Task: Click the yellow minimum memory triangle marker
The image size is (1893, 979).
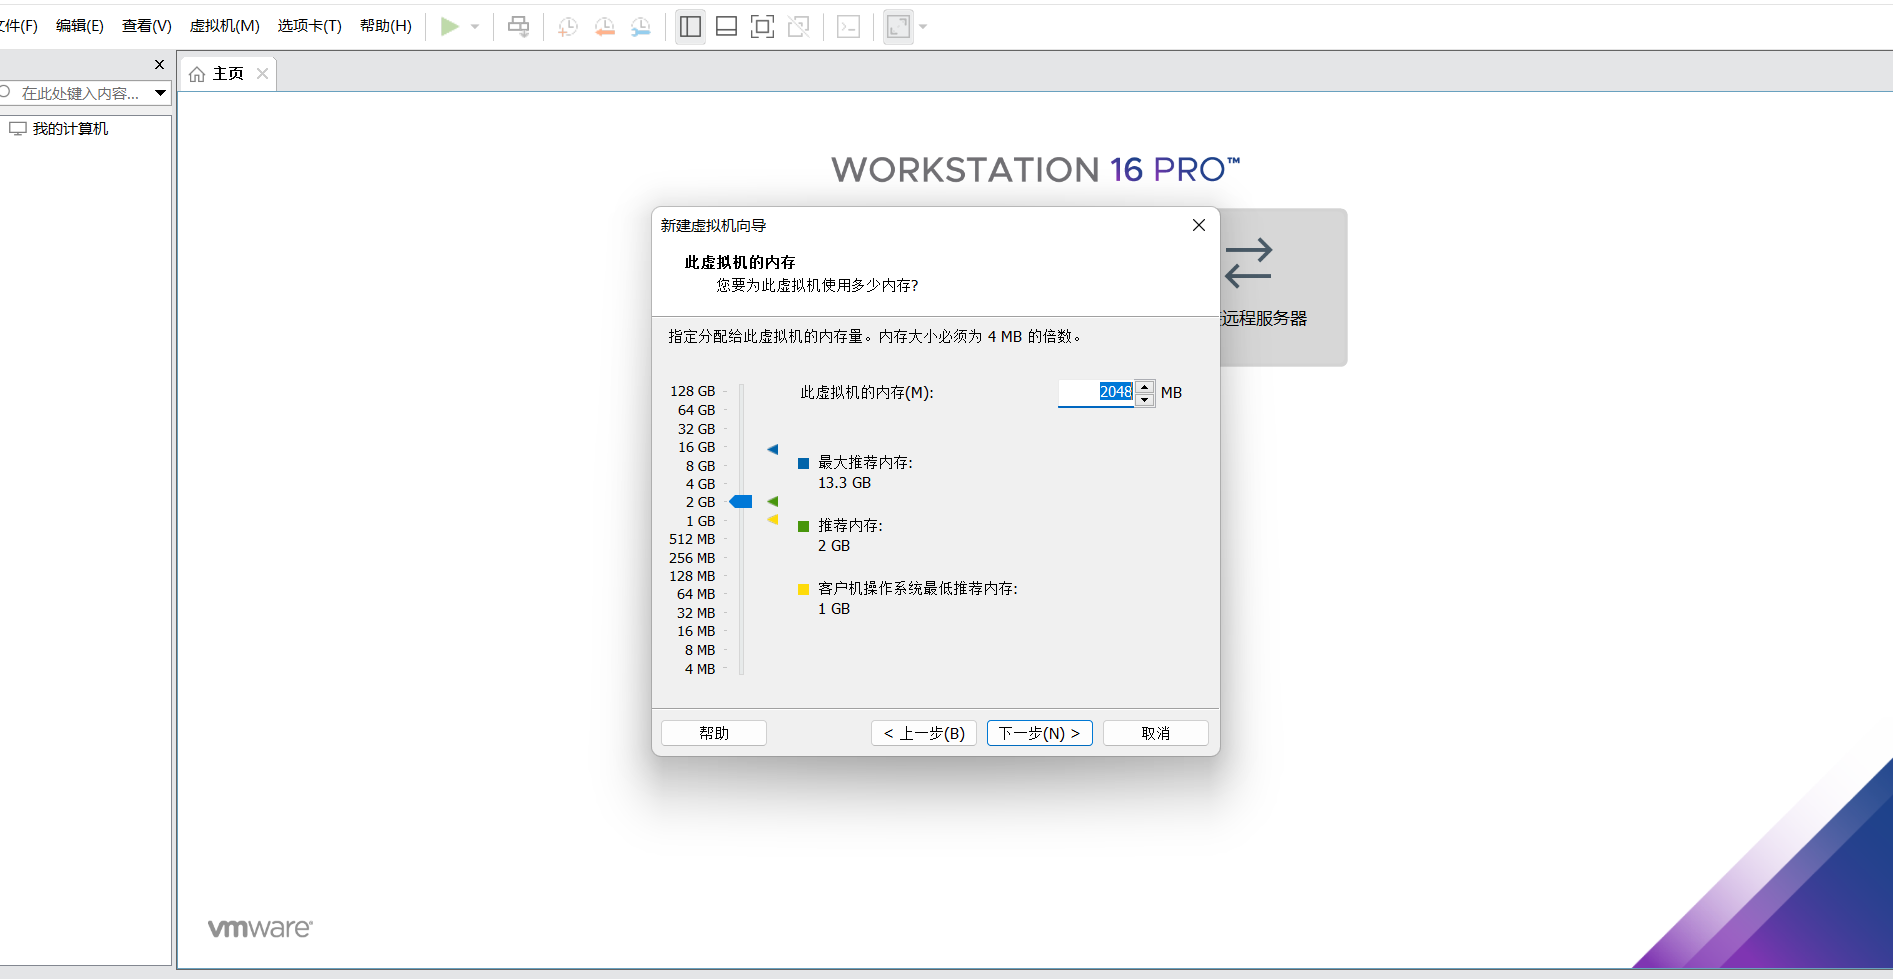Action: point(773,520)
